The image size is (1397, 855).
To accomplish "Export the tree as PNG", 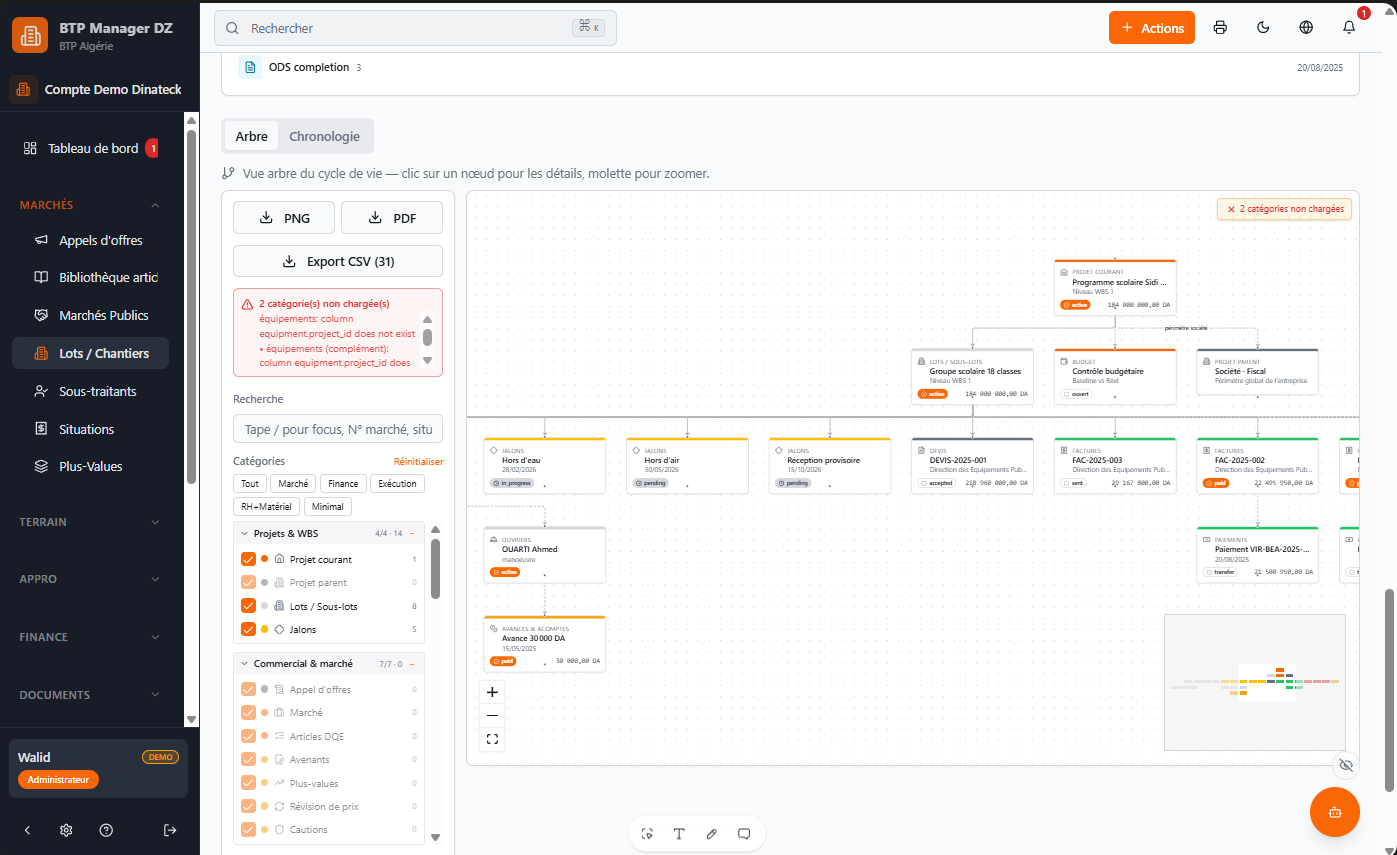I will (x=284, y=218).
